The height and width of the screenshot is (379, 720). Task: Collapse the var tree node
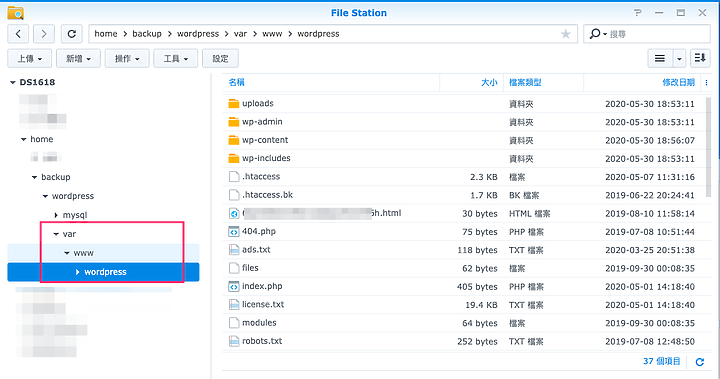coord(56,234)
